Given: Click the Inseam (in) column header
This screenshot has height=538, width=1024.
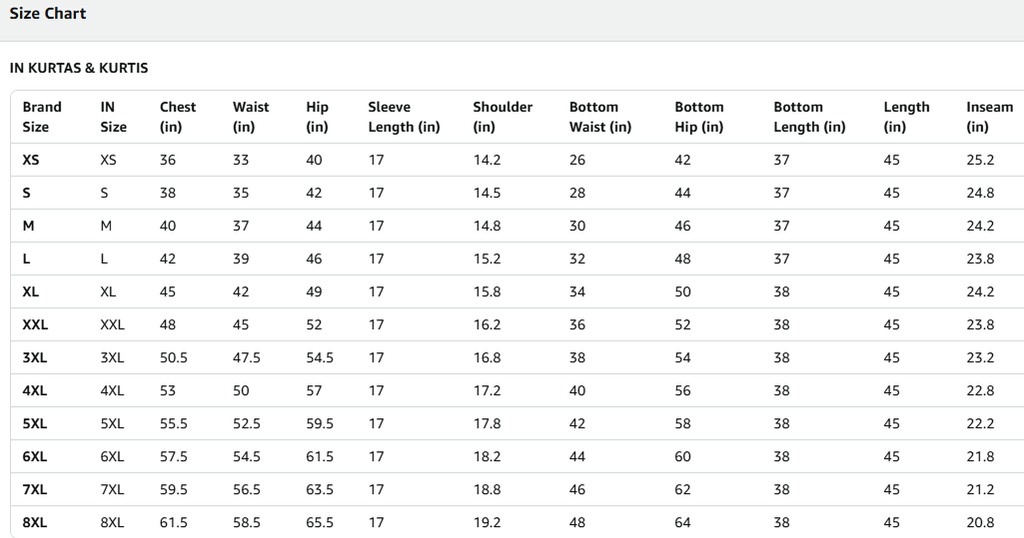Looking at the screenshot, I should point(989,117).
